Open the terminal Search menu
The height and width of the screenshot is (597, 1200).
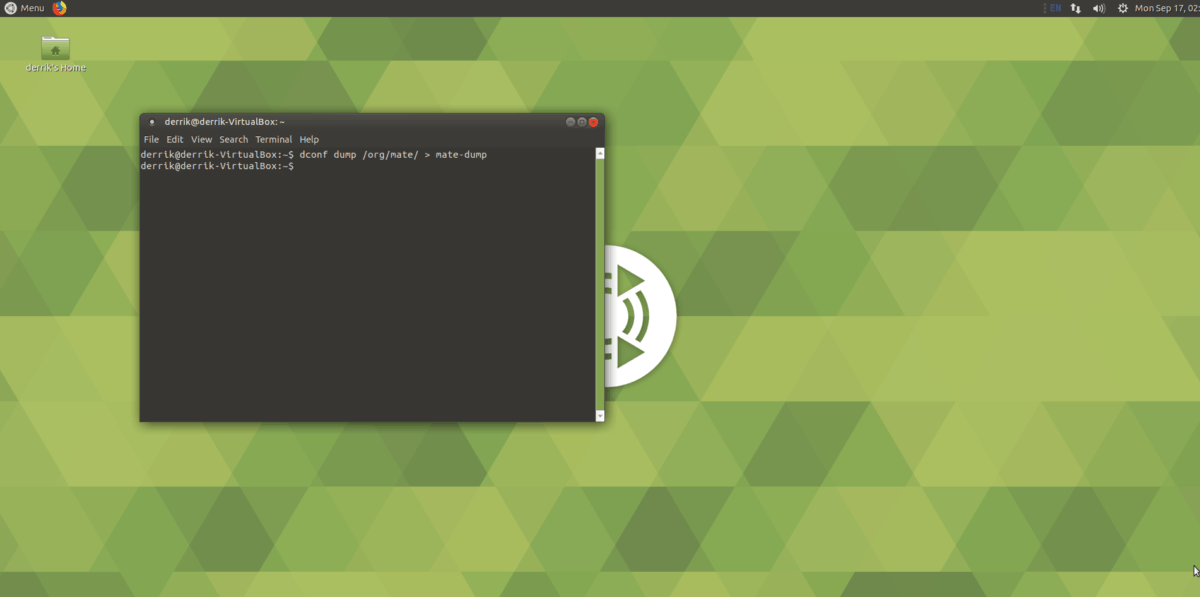pos(234,140)
